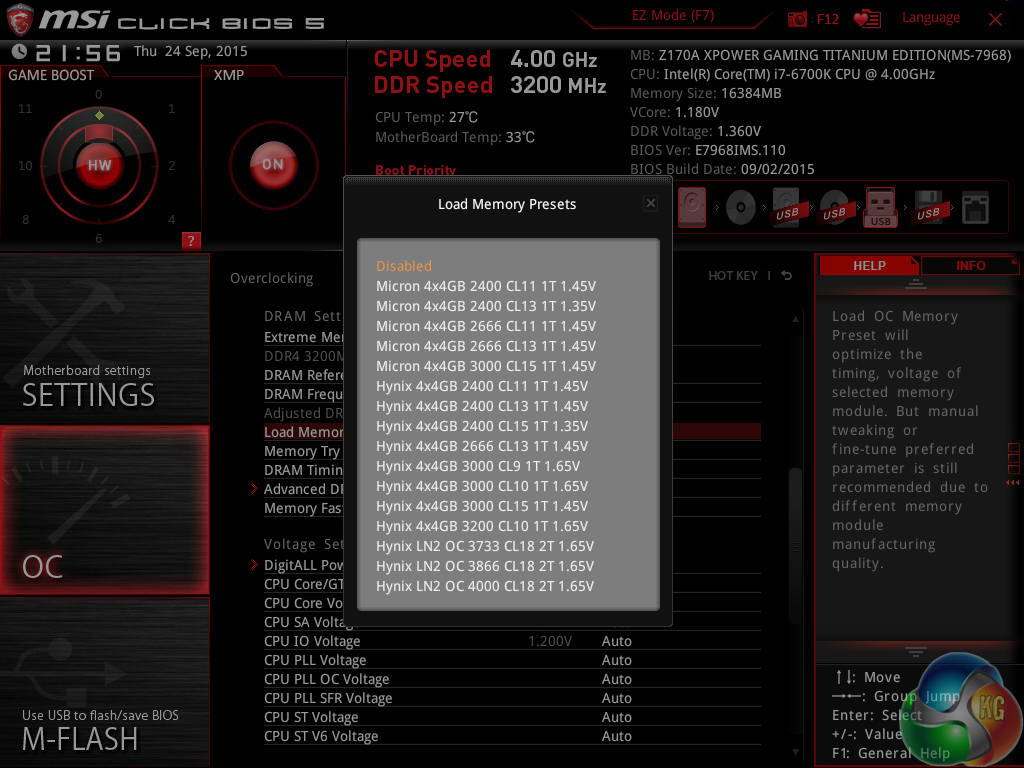
Task: Close the Load Memory Presets dialog
Action: pos(650,203)
